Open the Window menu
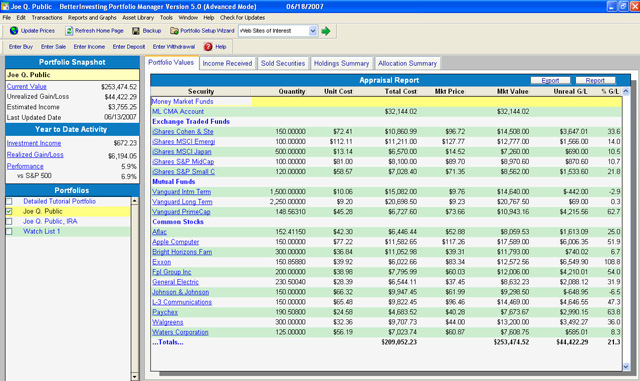 188,18
